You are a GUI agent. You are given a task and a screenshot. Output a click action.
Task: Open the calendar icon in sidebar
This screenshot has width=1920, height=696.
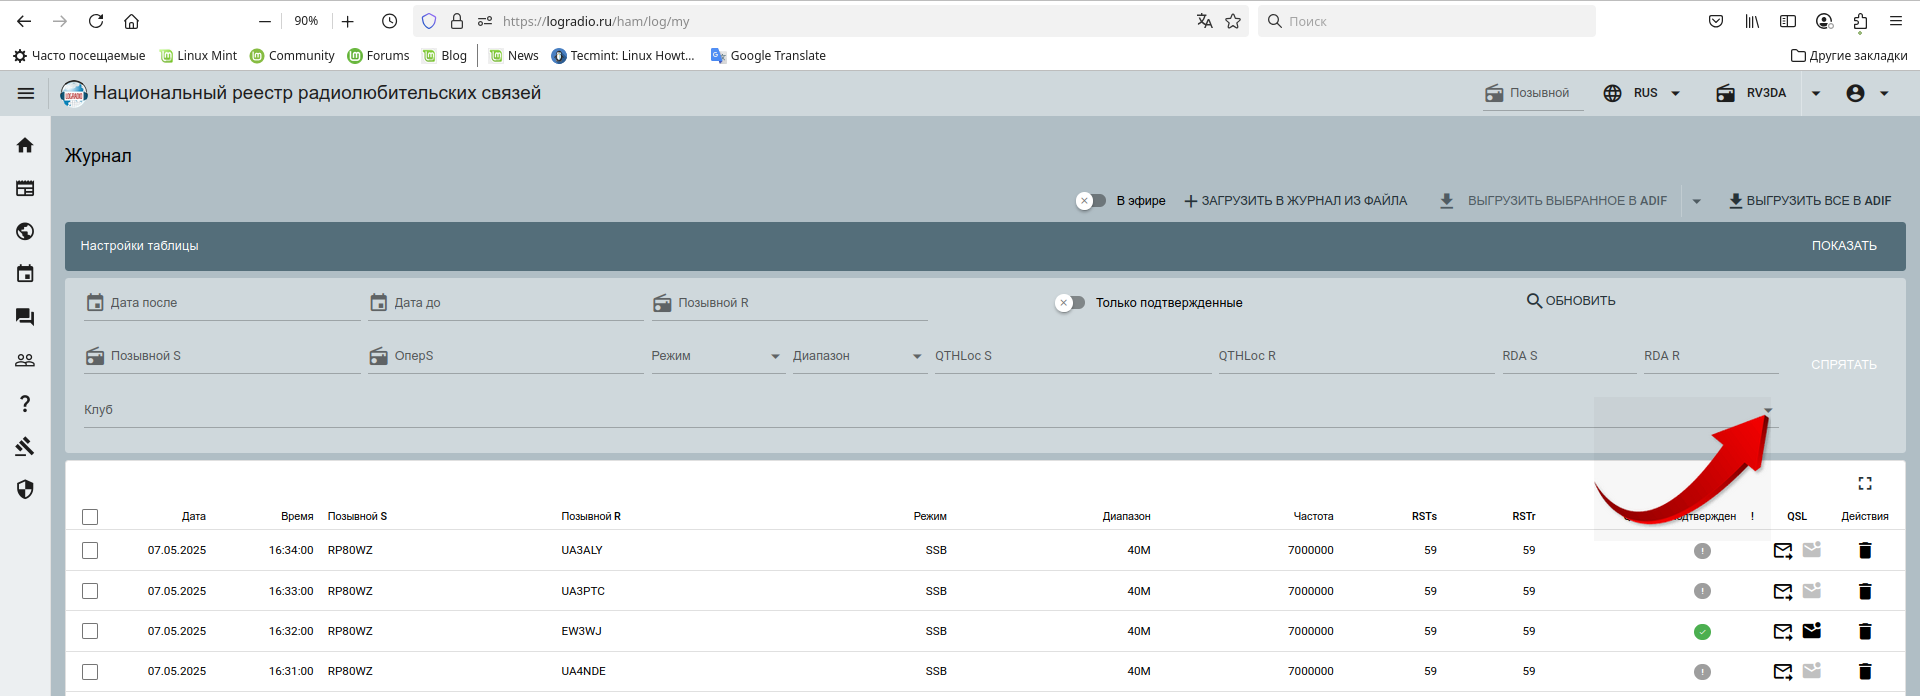[x=25, y=274]
